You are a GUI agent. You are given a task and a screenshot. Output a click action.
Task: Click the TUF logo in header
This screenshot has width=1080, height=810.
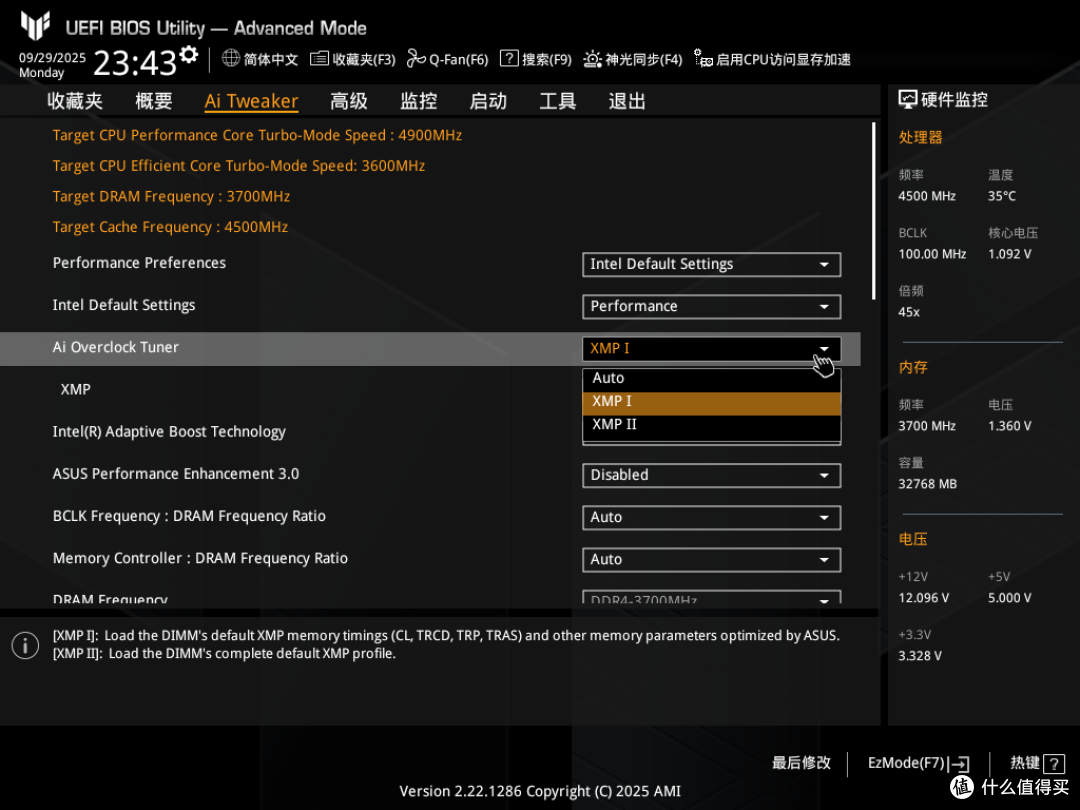coord(35,26)
